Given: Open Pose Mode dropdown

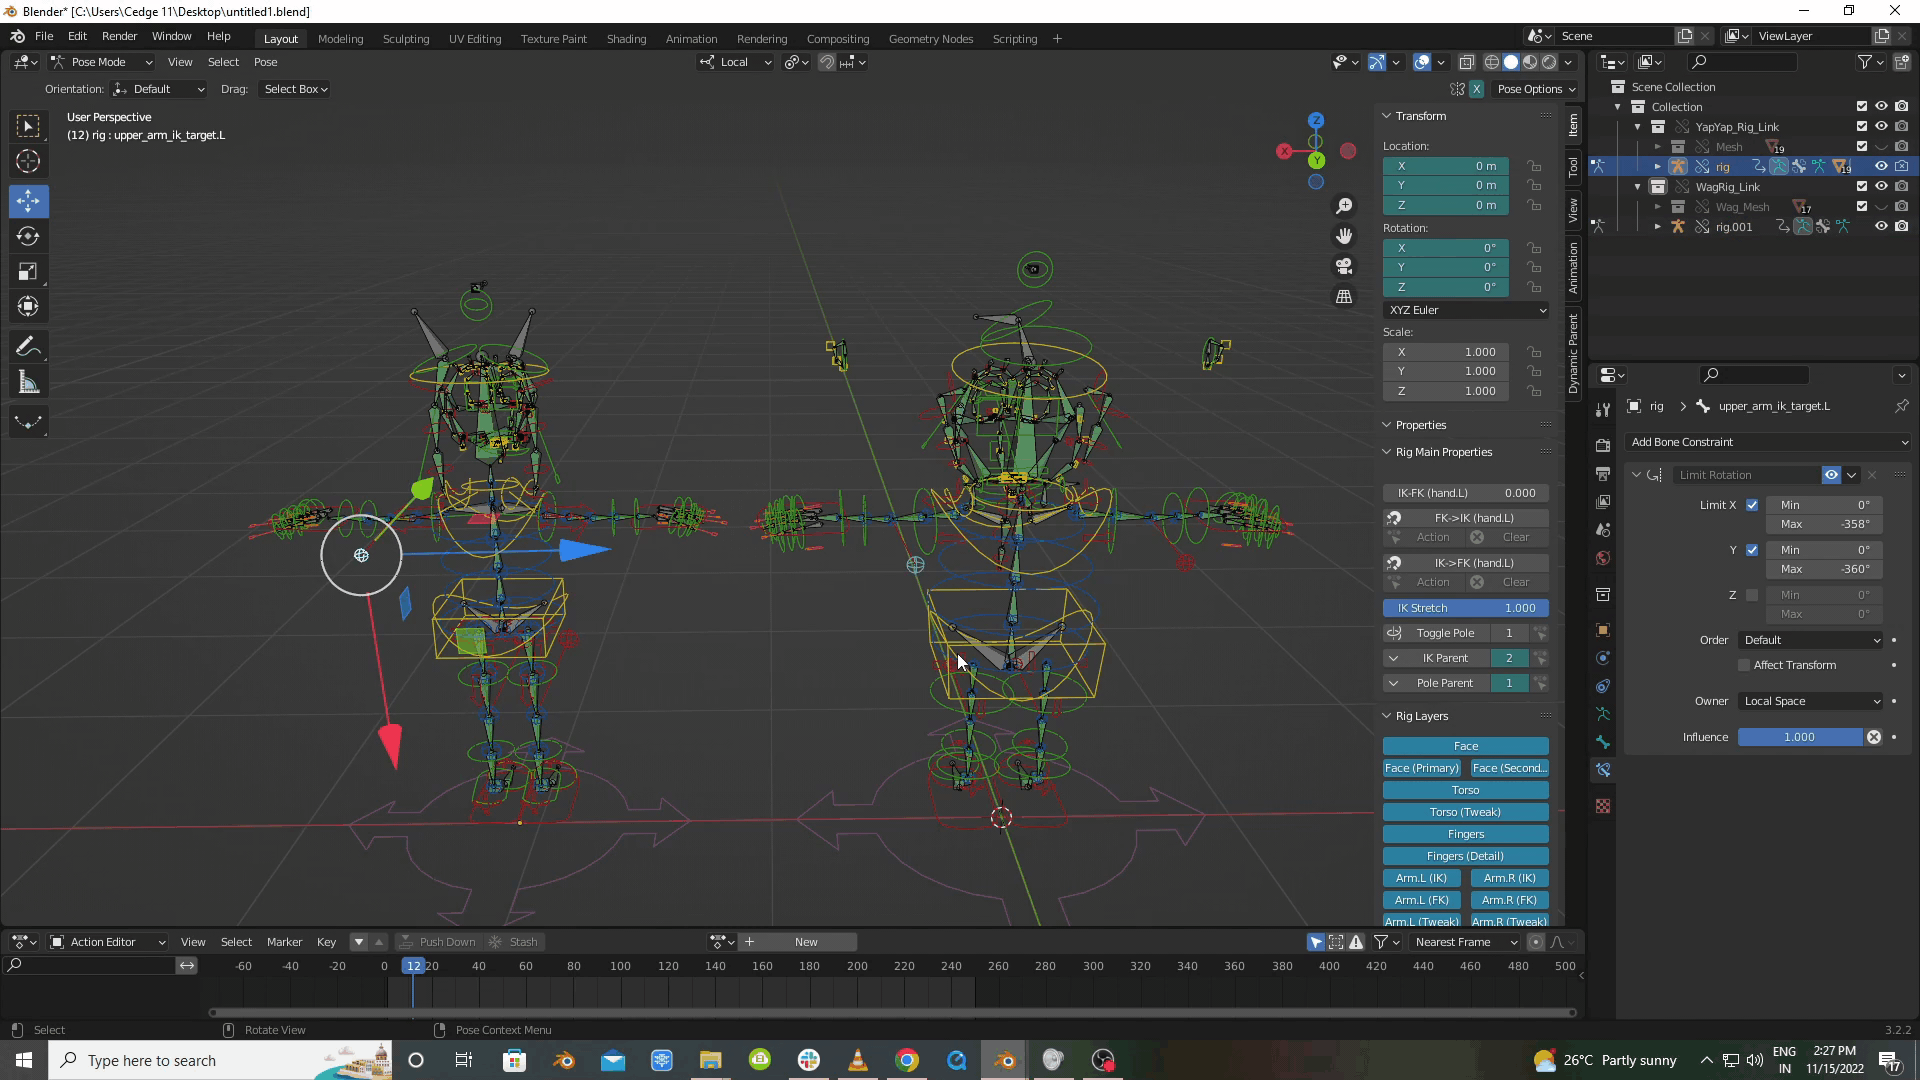Looking at the screenshot, I should [101, 62].
